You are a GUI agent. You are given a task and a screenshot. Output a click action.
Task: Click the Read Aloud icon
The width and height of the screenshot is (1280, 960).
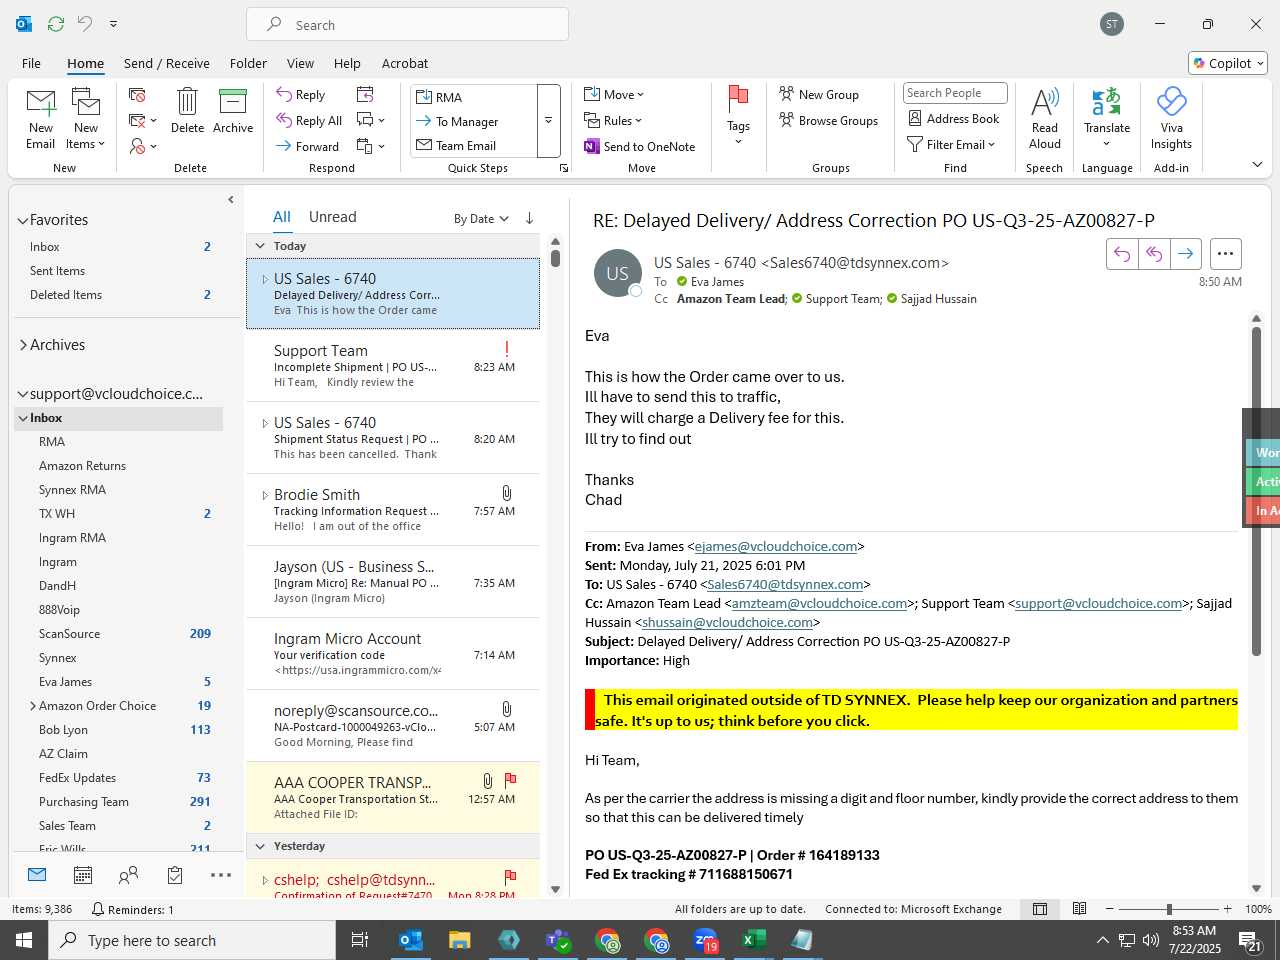pos(1045,118)
